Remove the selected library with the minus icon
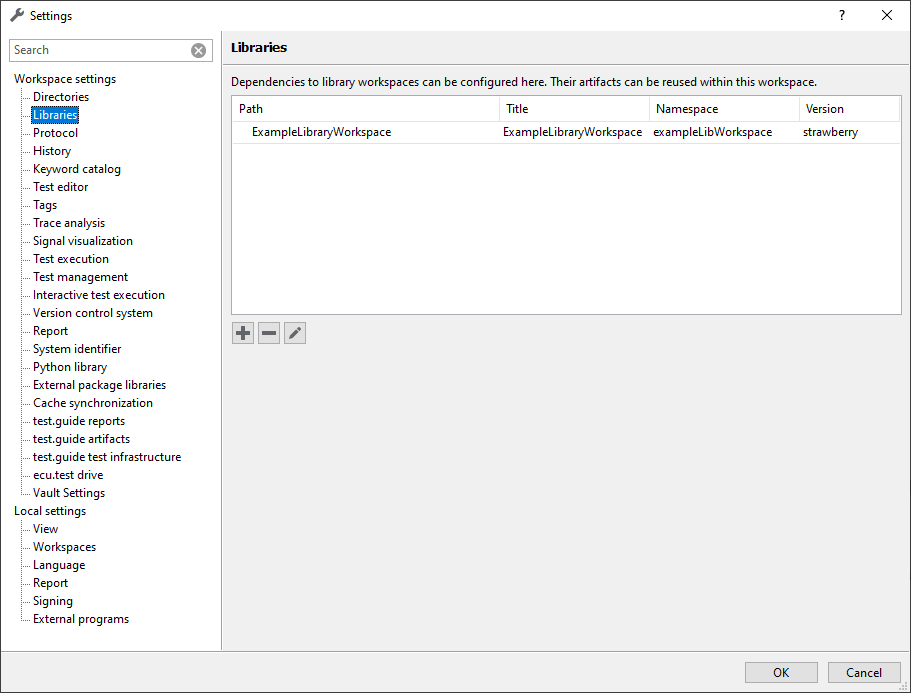The width and height of the screenshot is (911, 693). point(269,333)
